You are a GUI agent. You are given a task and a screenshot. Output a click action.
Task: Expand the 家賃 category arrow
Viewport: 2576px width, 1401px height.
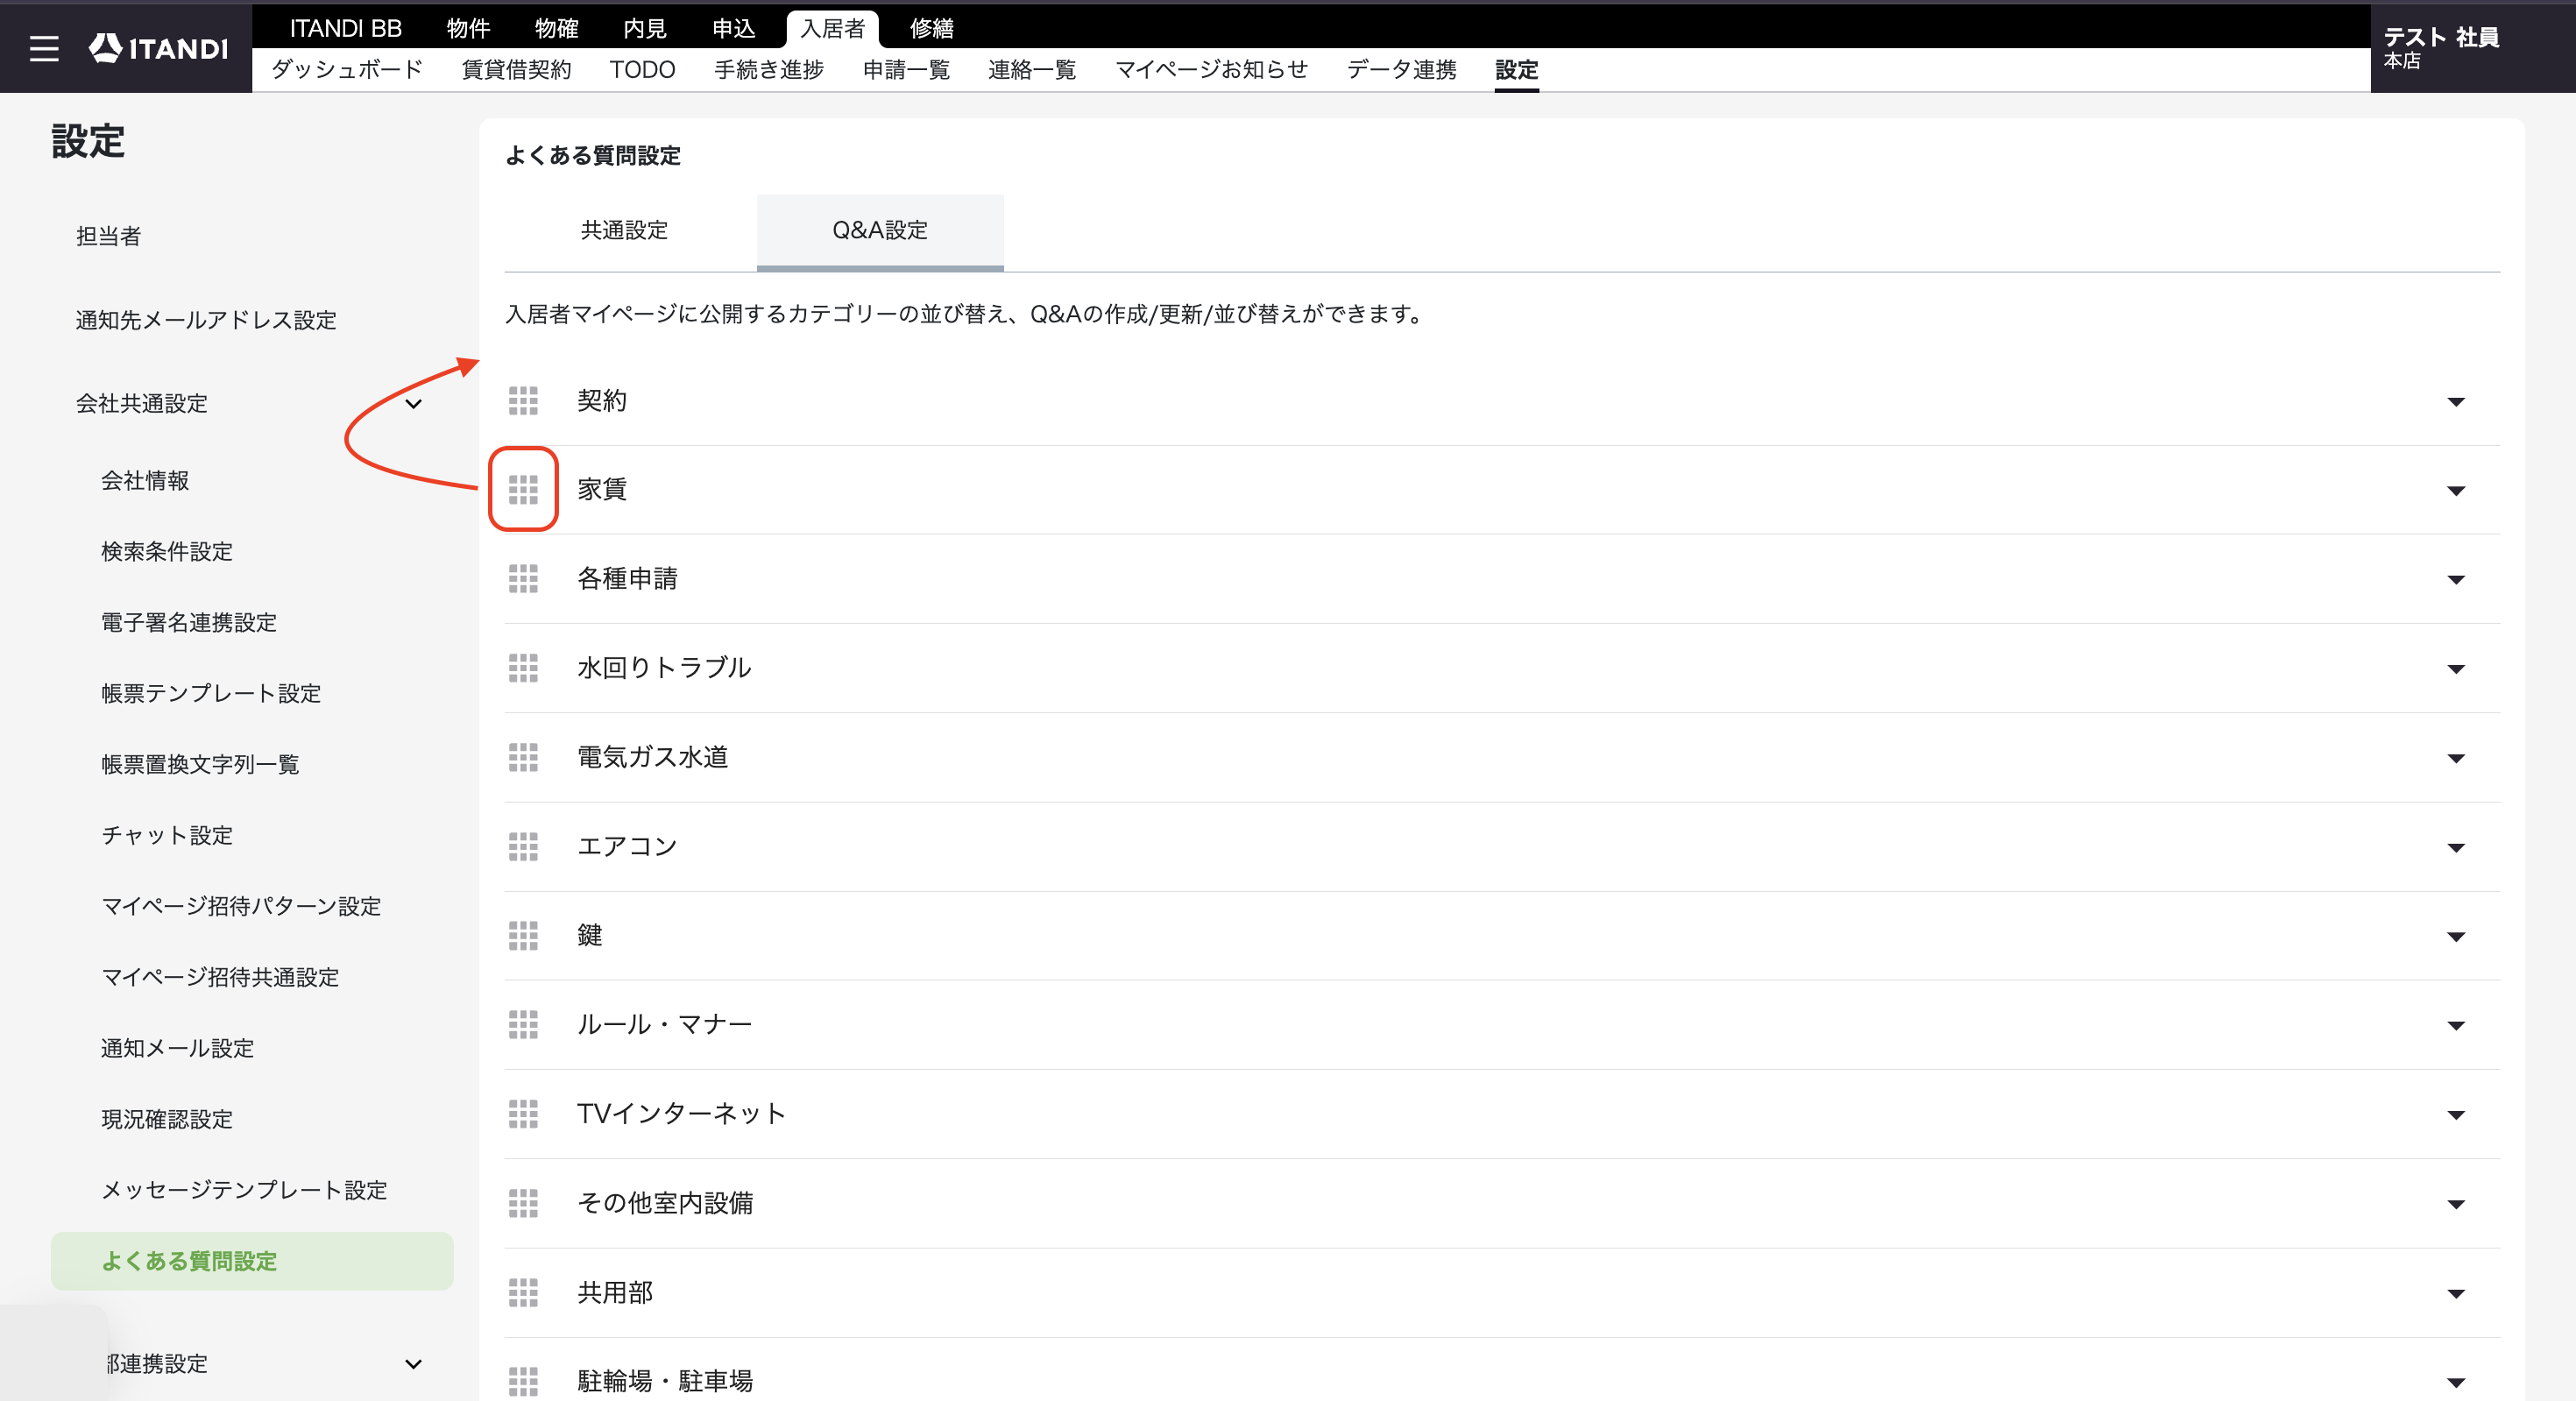[x=2455, y=491]
